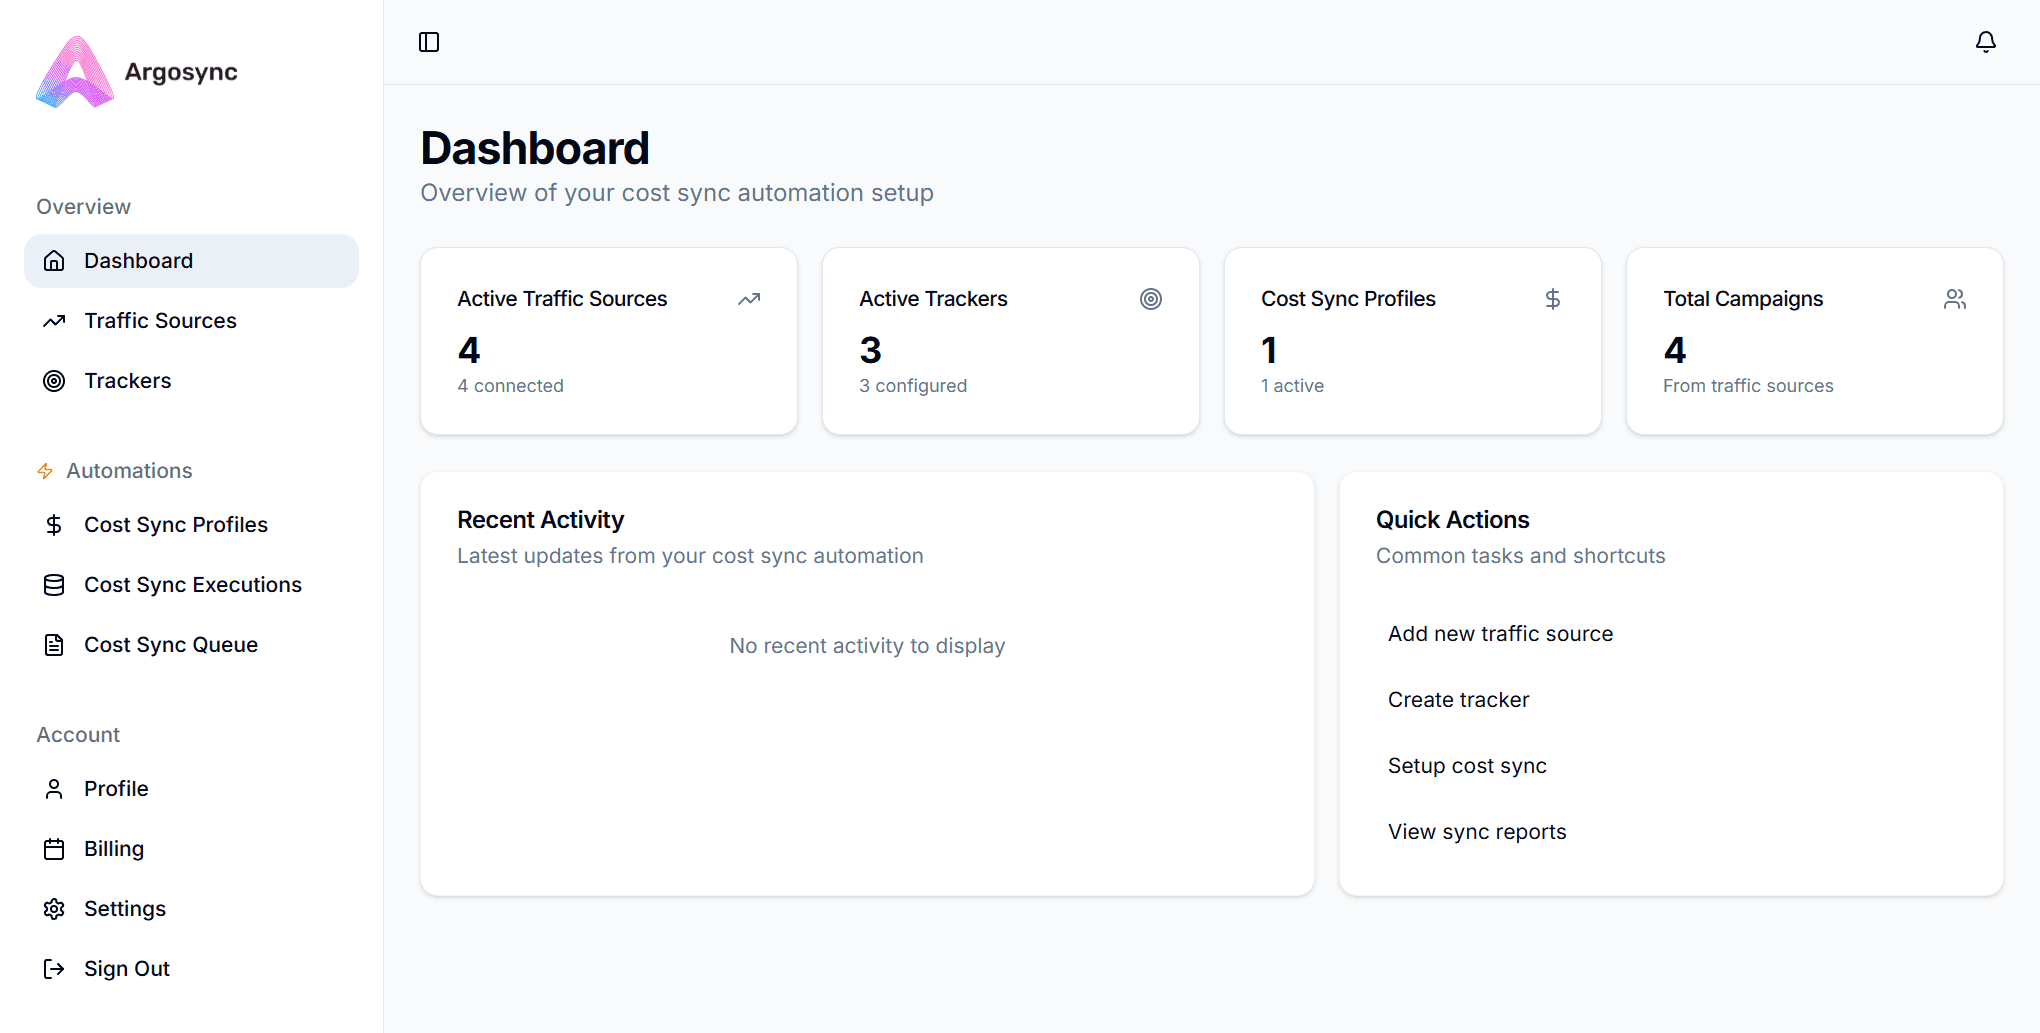Click the Argosync logo icon
Viewport: 2040px width, 1033px height.
click(x=75, y=72)
